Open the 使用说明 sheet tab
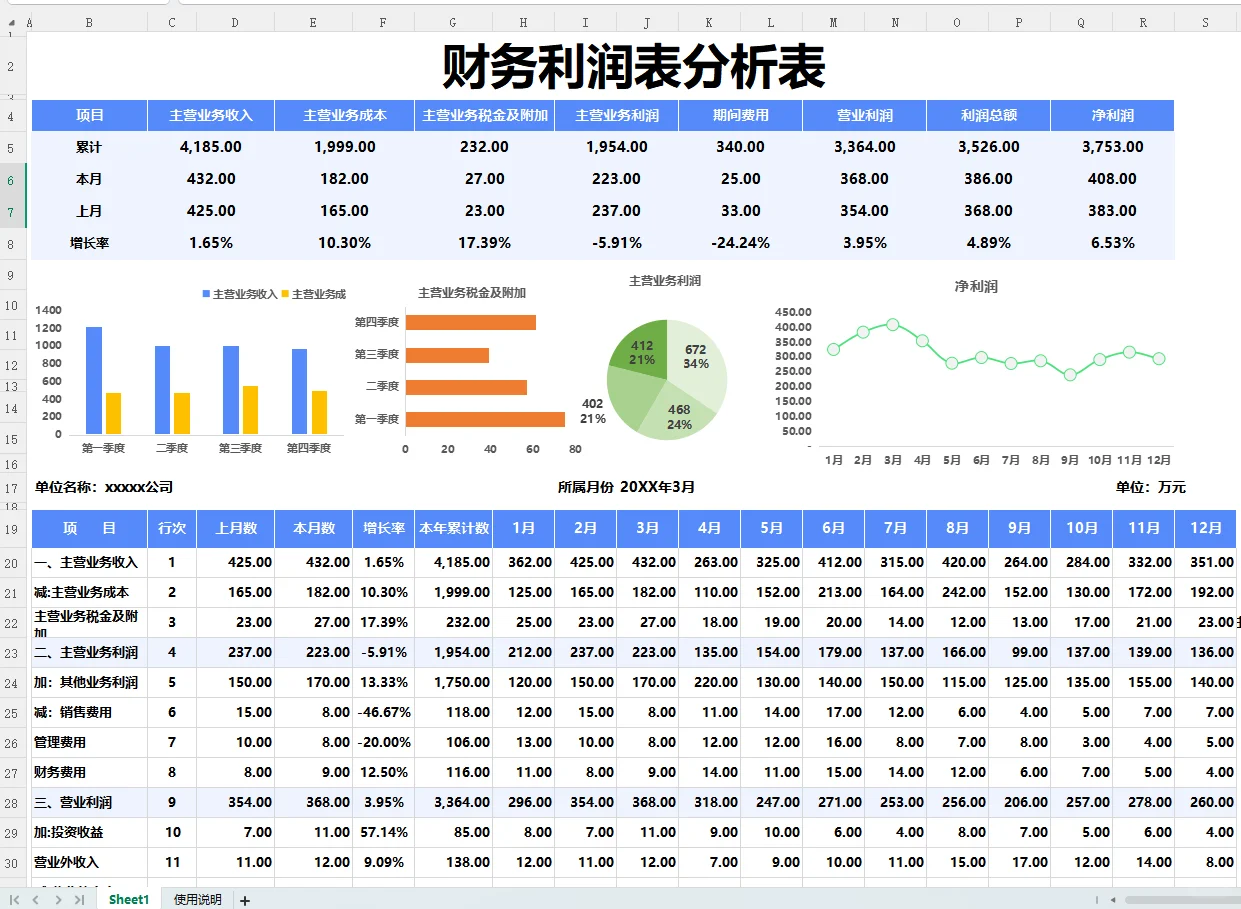Screen dimensions: 1241x909 (196, 899)
